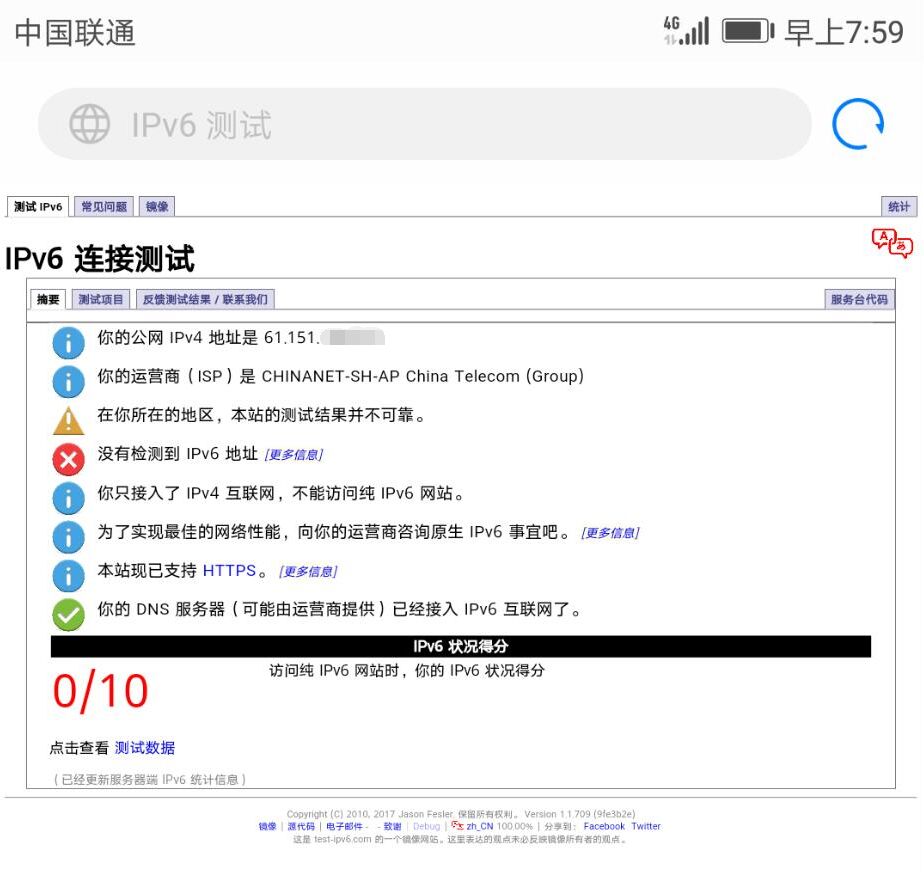Click DNS 服务器 已经接入 IPv6 message text

(340, 609)
